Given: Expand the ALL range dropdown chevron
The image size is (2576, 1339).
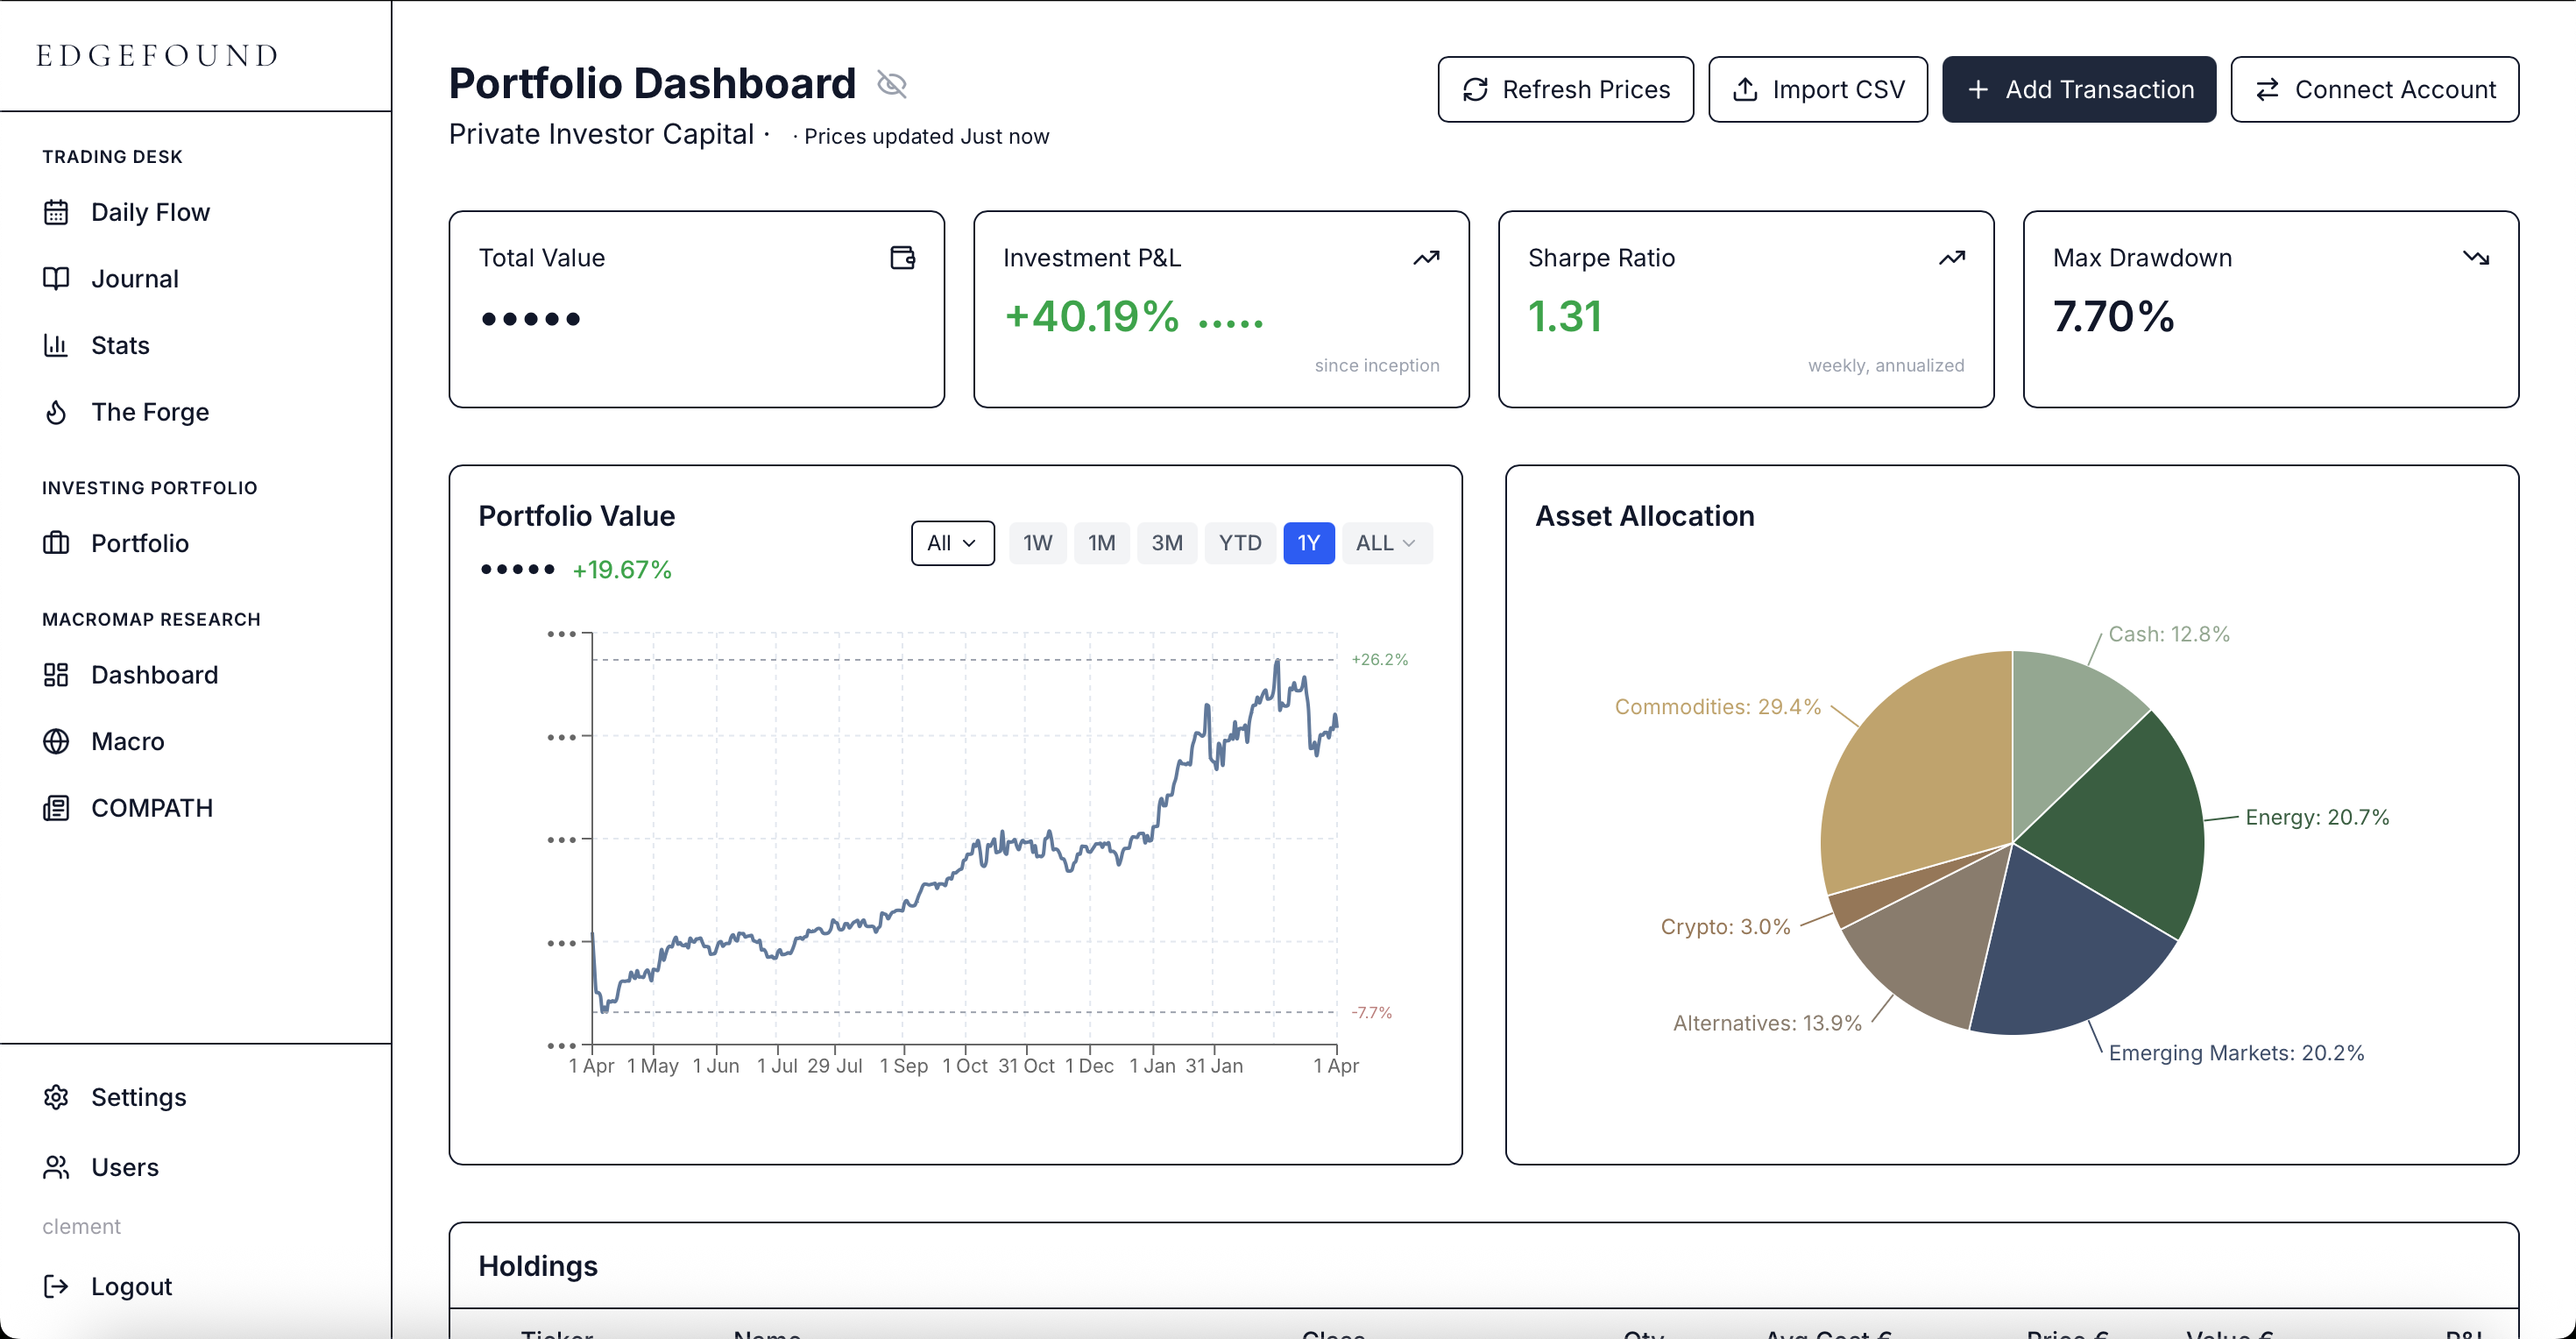Looking at the screenshot, I should pos(1409,543).
